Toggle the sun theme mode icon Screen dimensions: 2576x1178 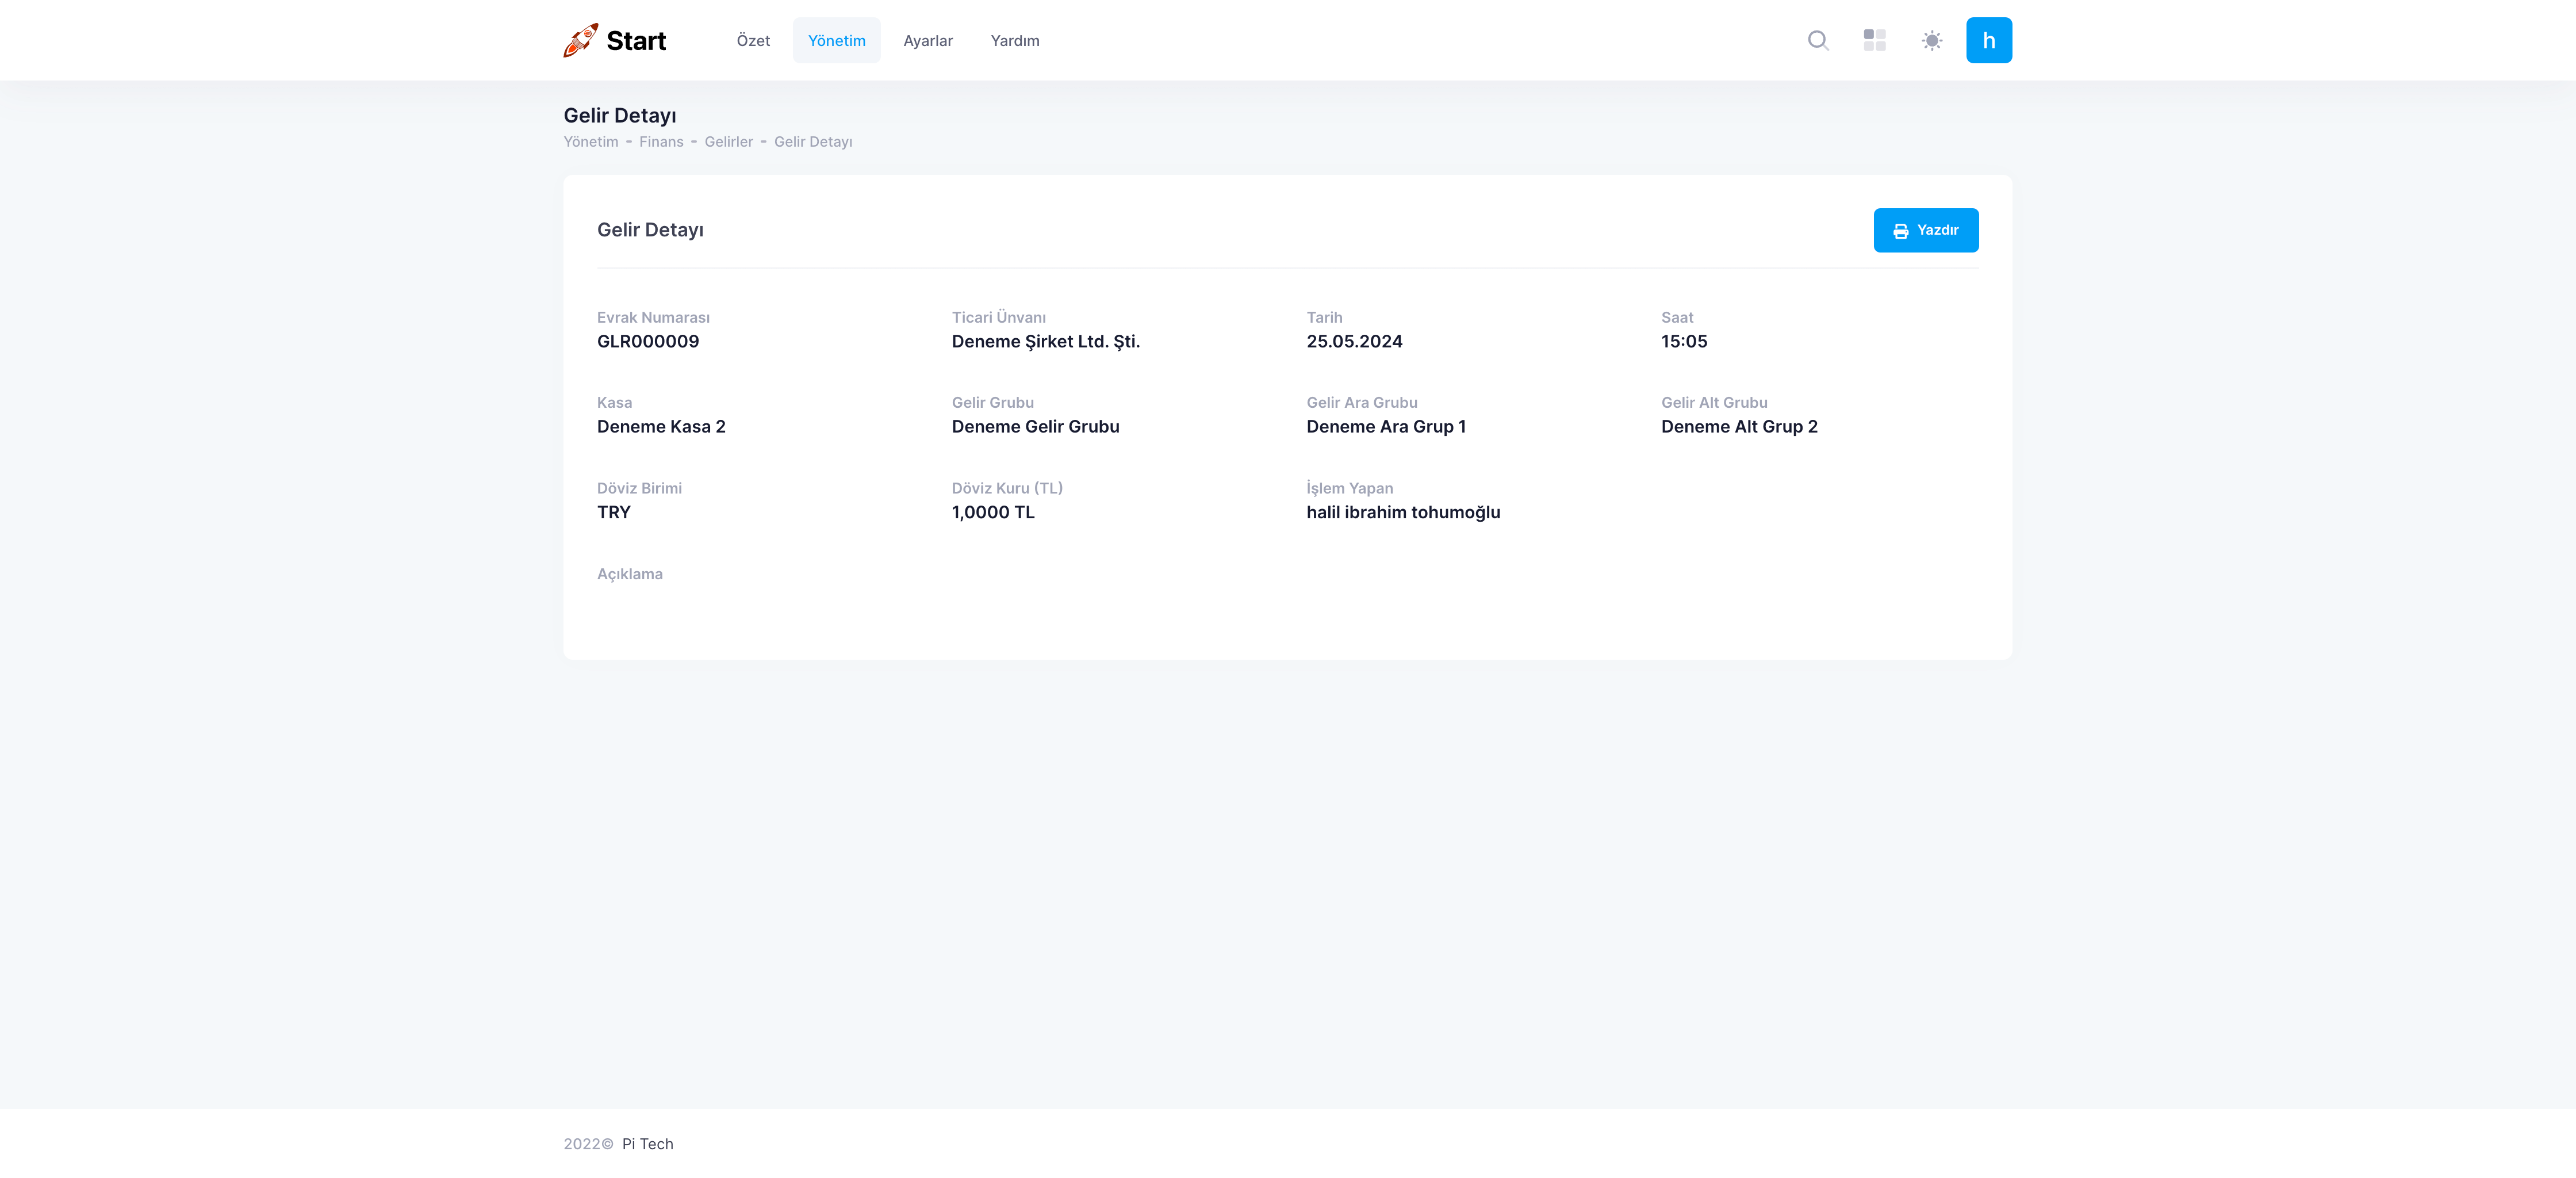[1931, 40]
